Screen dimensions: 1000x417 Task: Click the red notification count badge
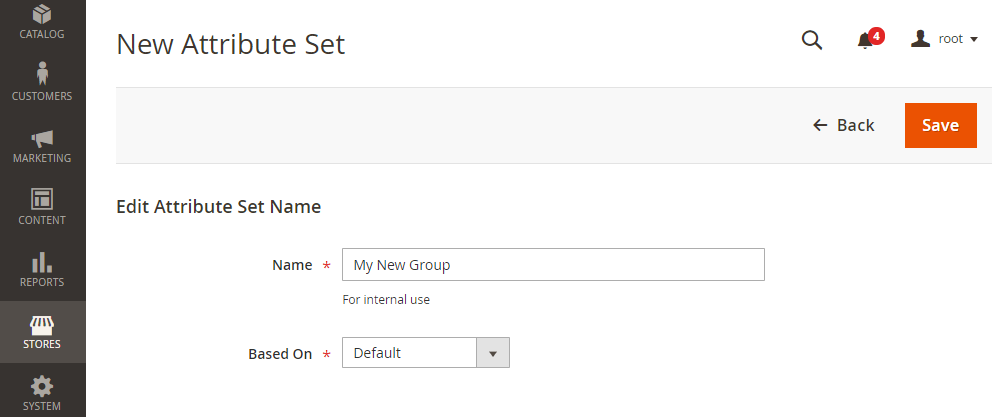876,36
